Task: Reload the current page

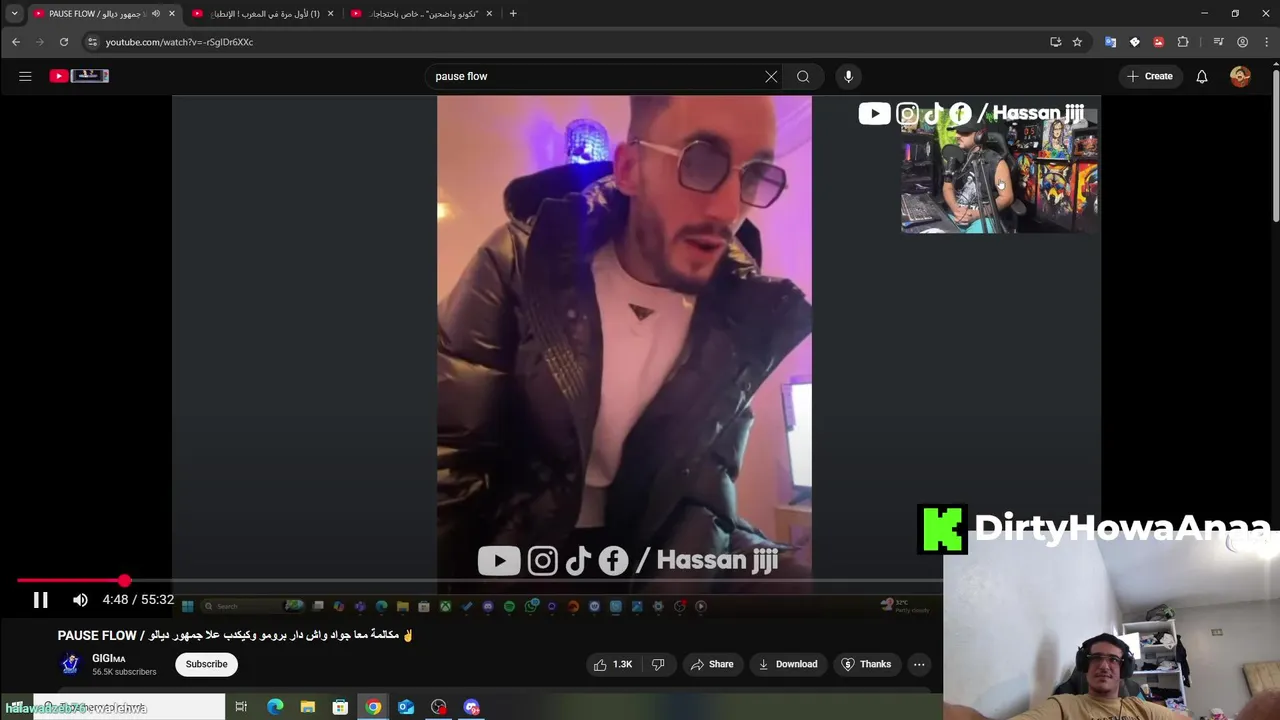Action: [x=64, y=42]
